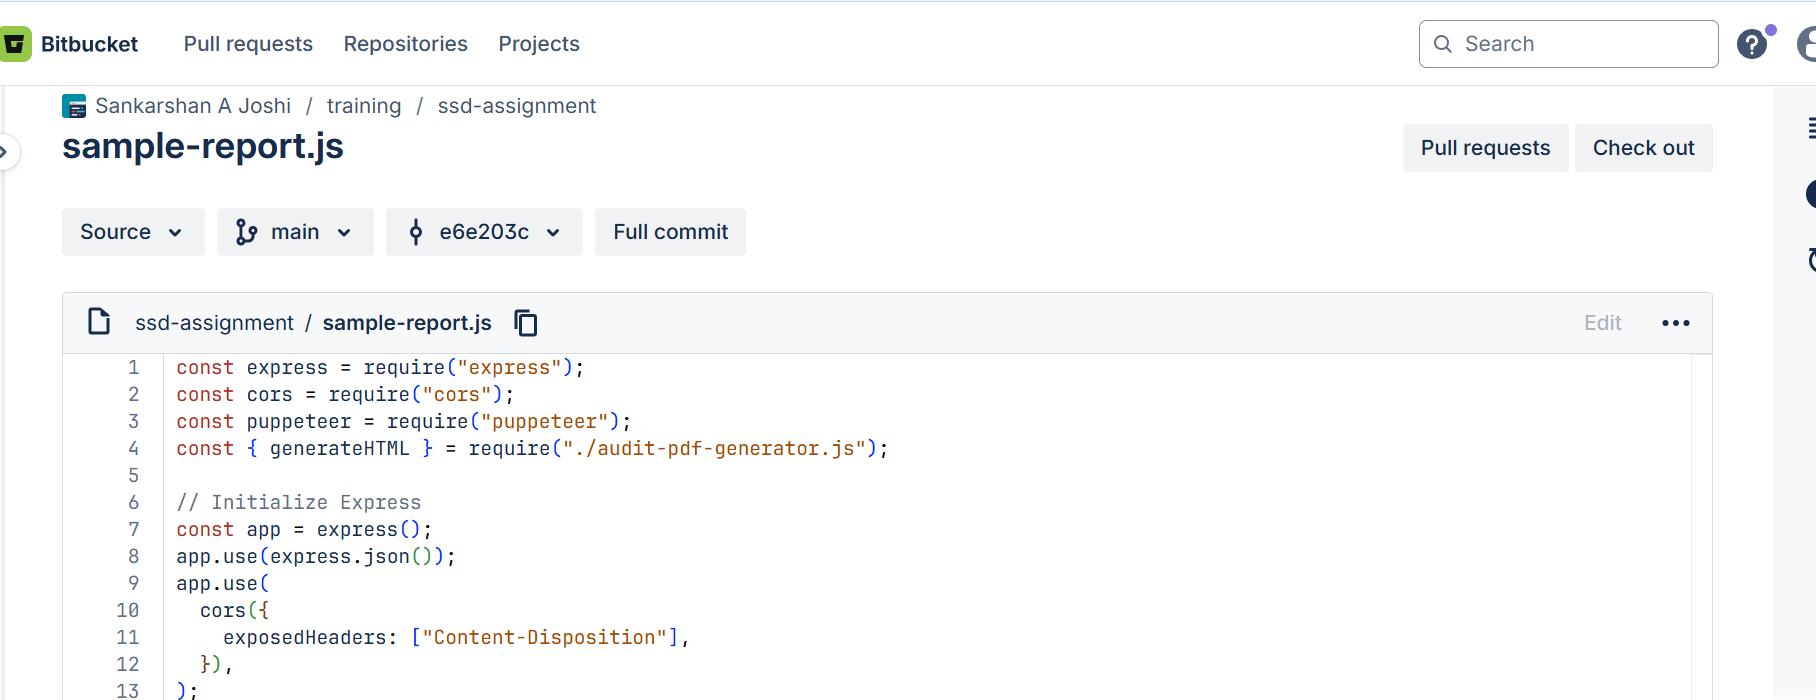Click the Check out button
The height and width of the screenshot is (700, 1816).
click(1643, 148)
